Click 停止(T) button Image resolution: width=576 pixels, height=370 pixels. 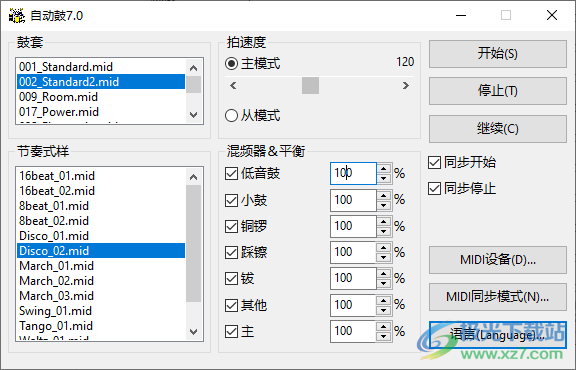tap(498, 91)
